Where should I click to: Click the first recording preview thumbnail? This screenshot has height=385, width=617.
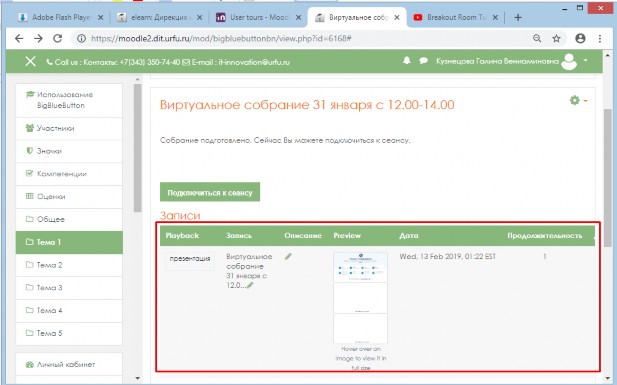click(x=360, y=267)
